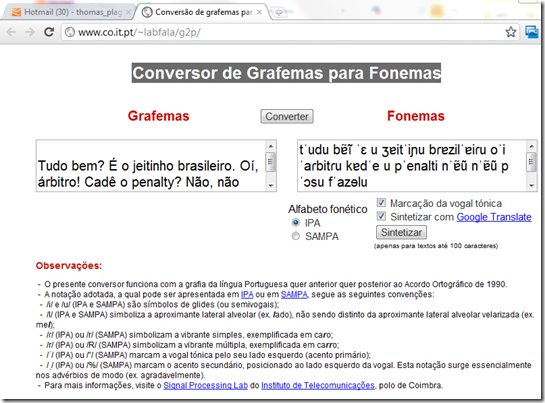
Task: Click the Grafemas textbox scrollbar thumb
Action: [271, 162]
